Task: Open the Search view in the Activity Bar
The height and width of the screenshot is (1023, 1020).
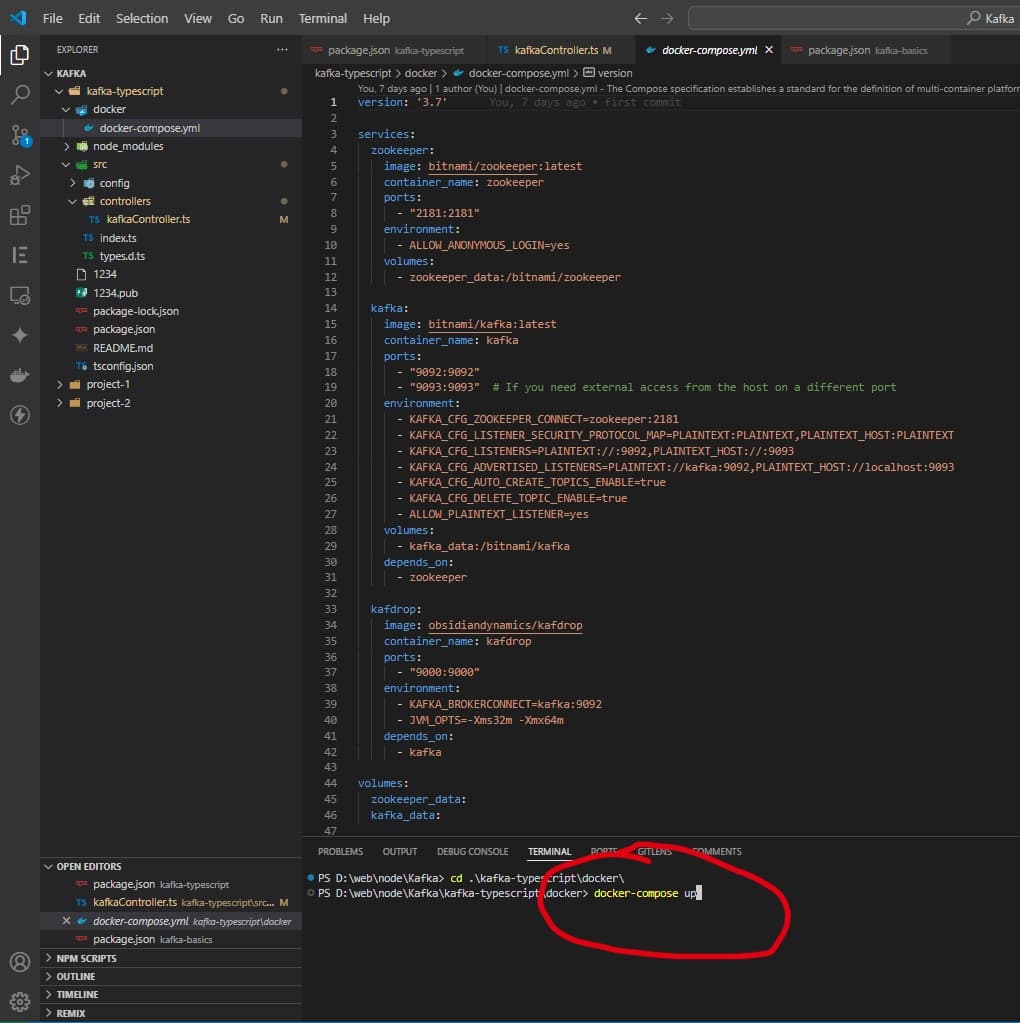Action: (x=19, y=95)
